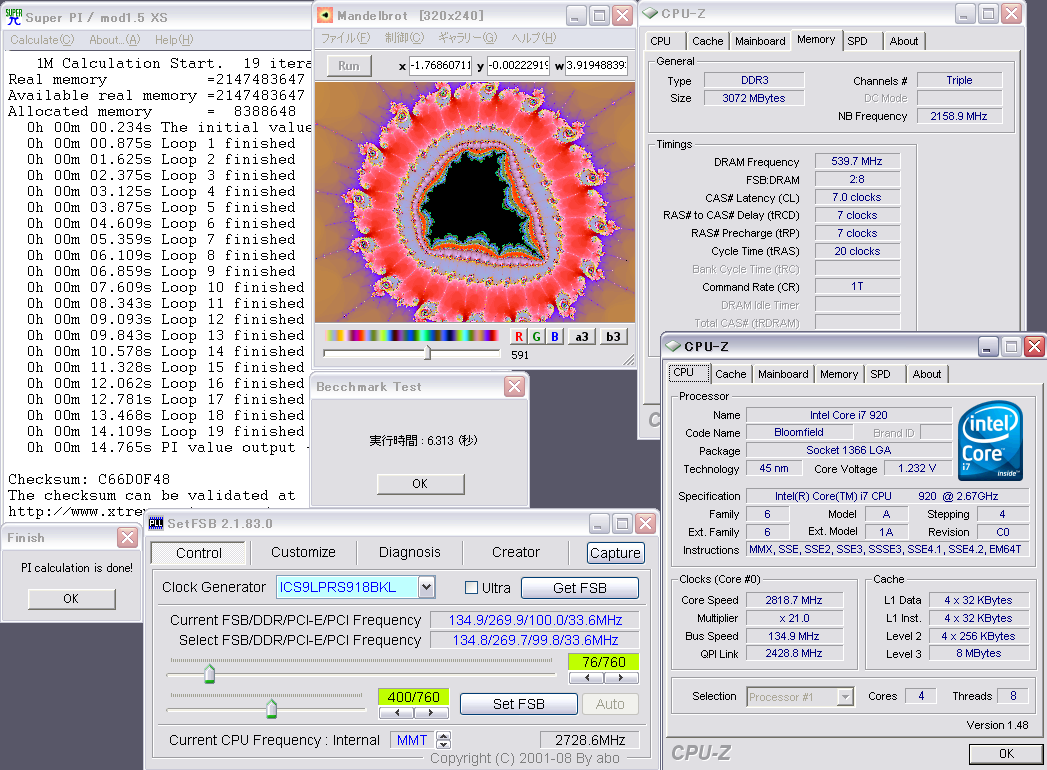Close the Benchmark Test dialog with its X
The height and width of the screenshot is (770, 1047).
[514, 386]
